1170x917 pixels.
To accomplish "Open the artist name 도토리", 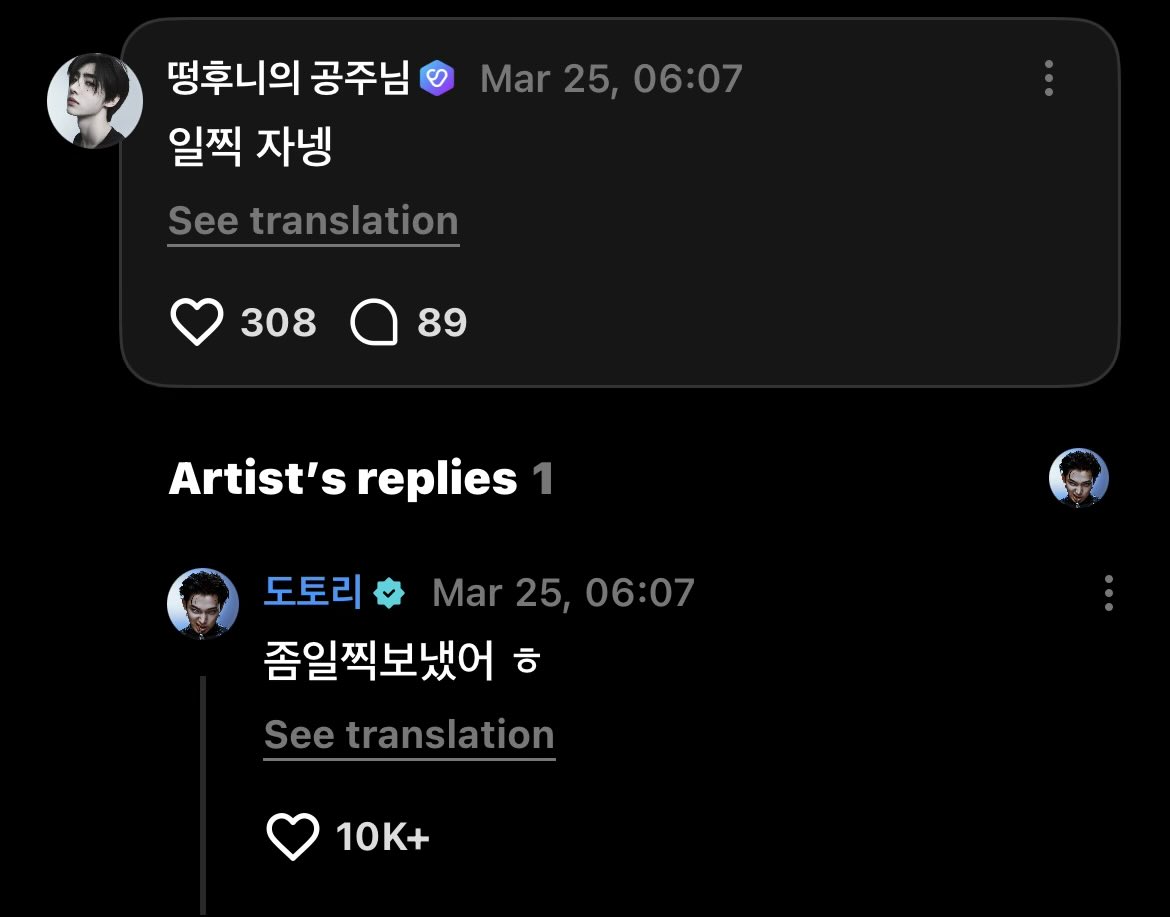I will tap(312, 593).
